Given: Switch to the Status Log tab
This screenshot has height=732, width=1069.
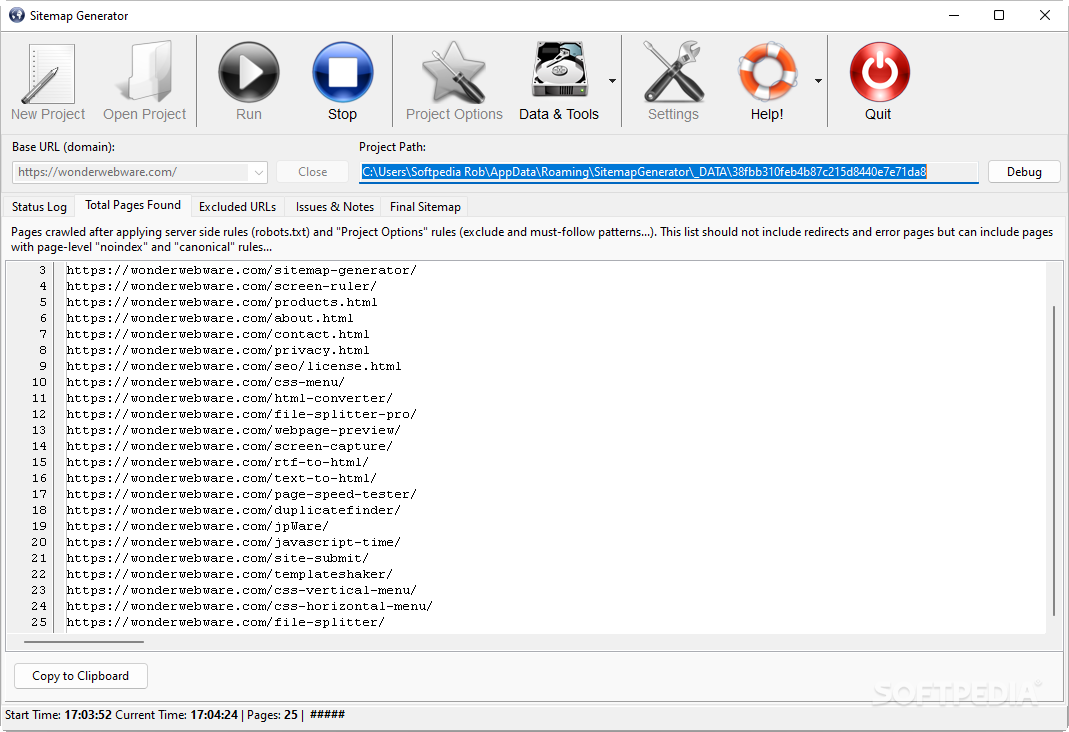Looking at the screenshot, I should 40,207.
